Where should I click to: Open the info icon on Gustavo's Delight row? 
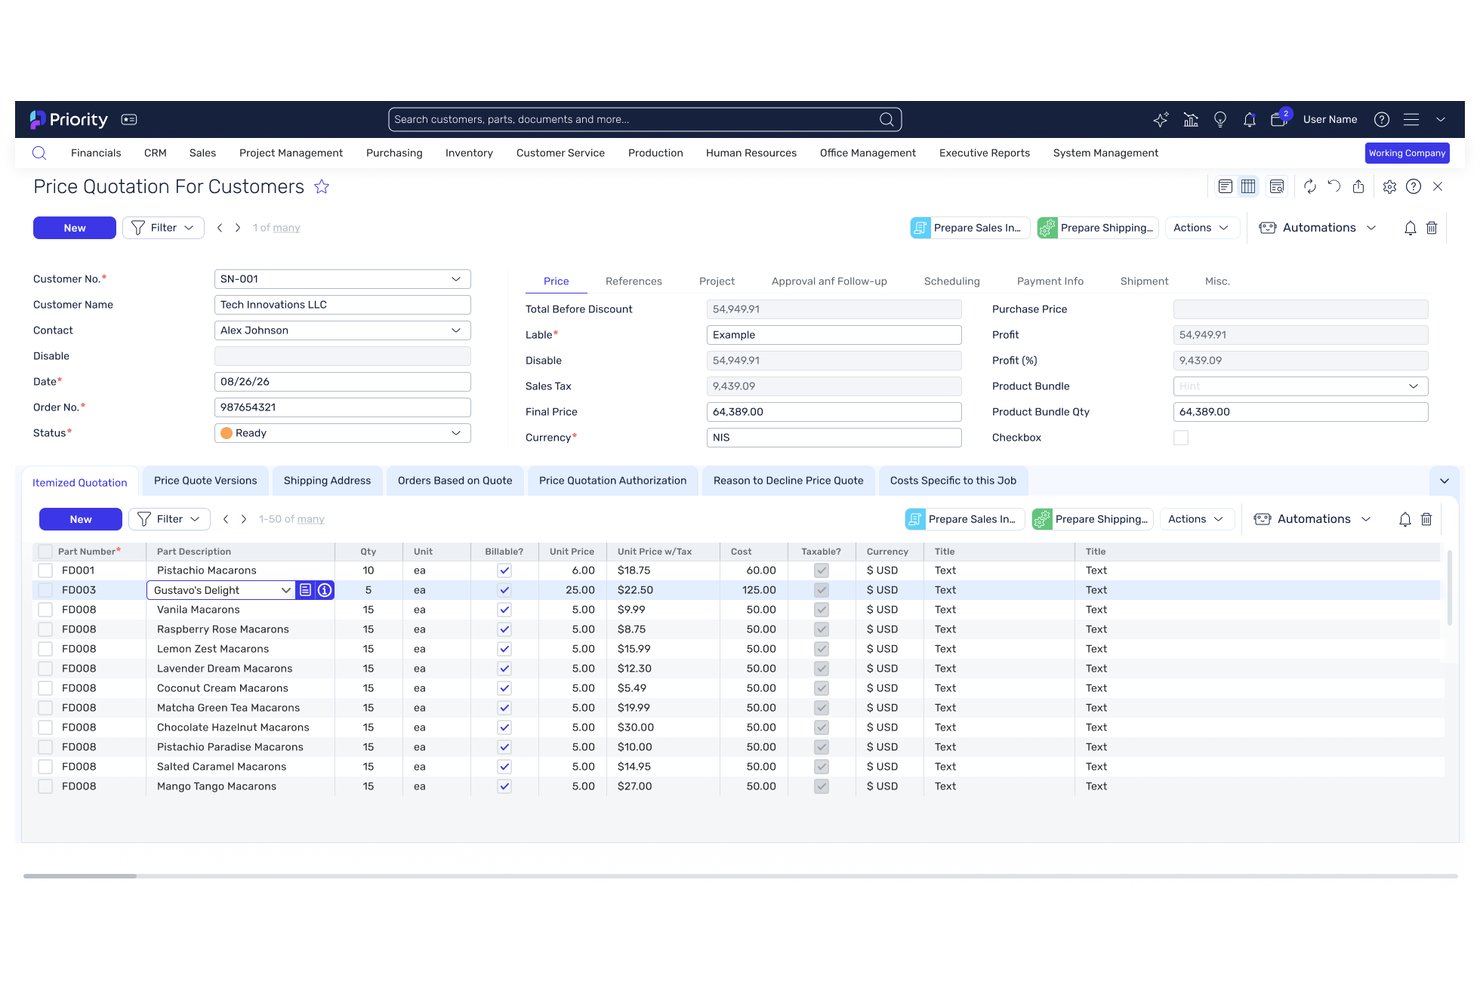[x=325, y=590]
